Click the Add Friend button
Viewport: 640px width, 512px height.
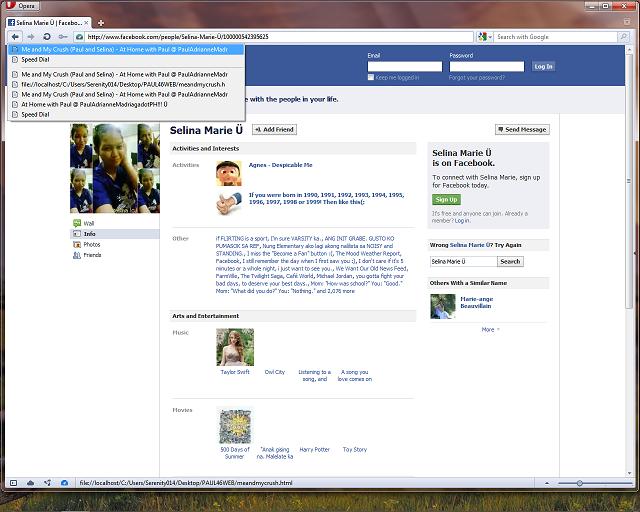pos(274,129)
